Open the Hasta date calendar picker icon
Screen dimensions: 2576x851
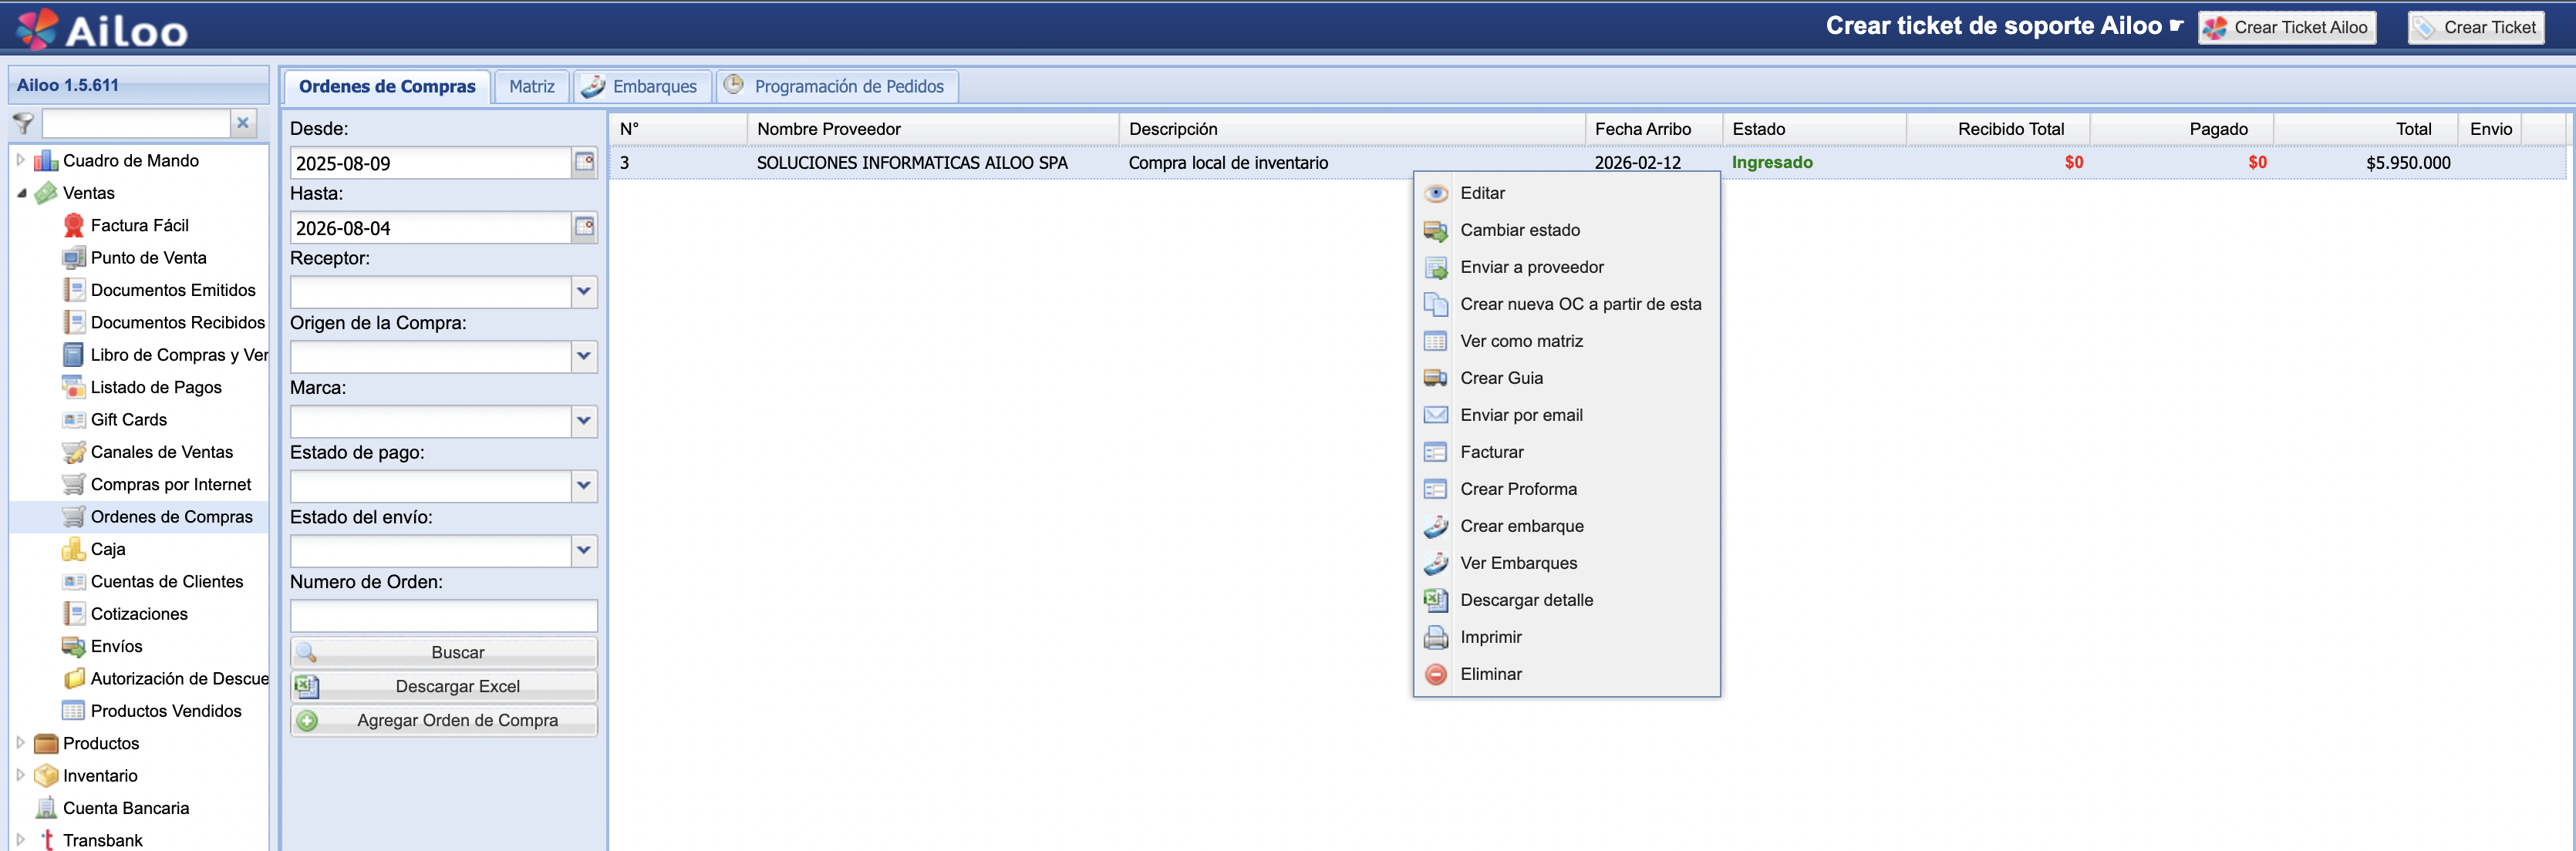(x=584, y=227)
